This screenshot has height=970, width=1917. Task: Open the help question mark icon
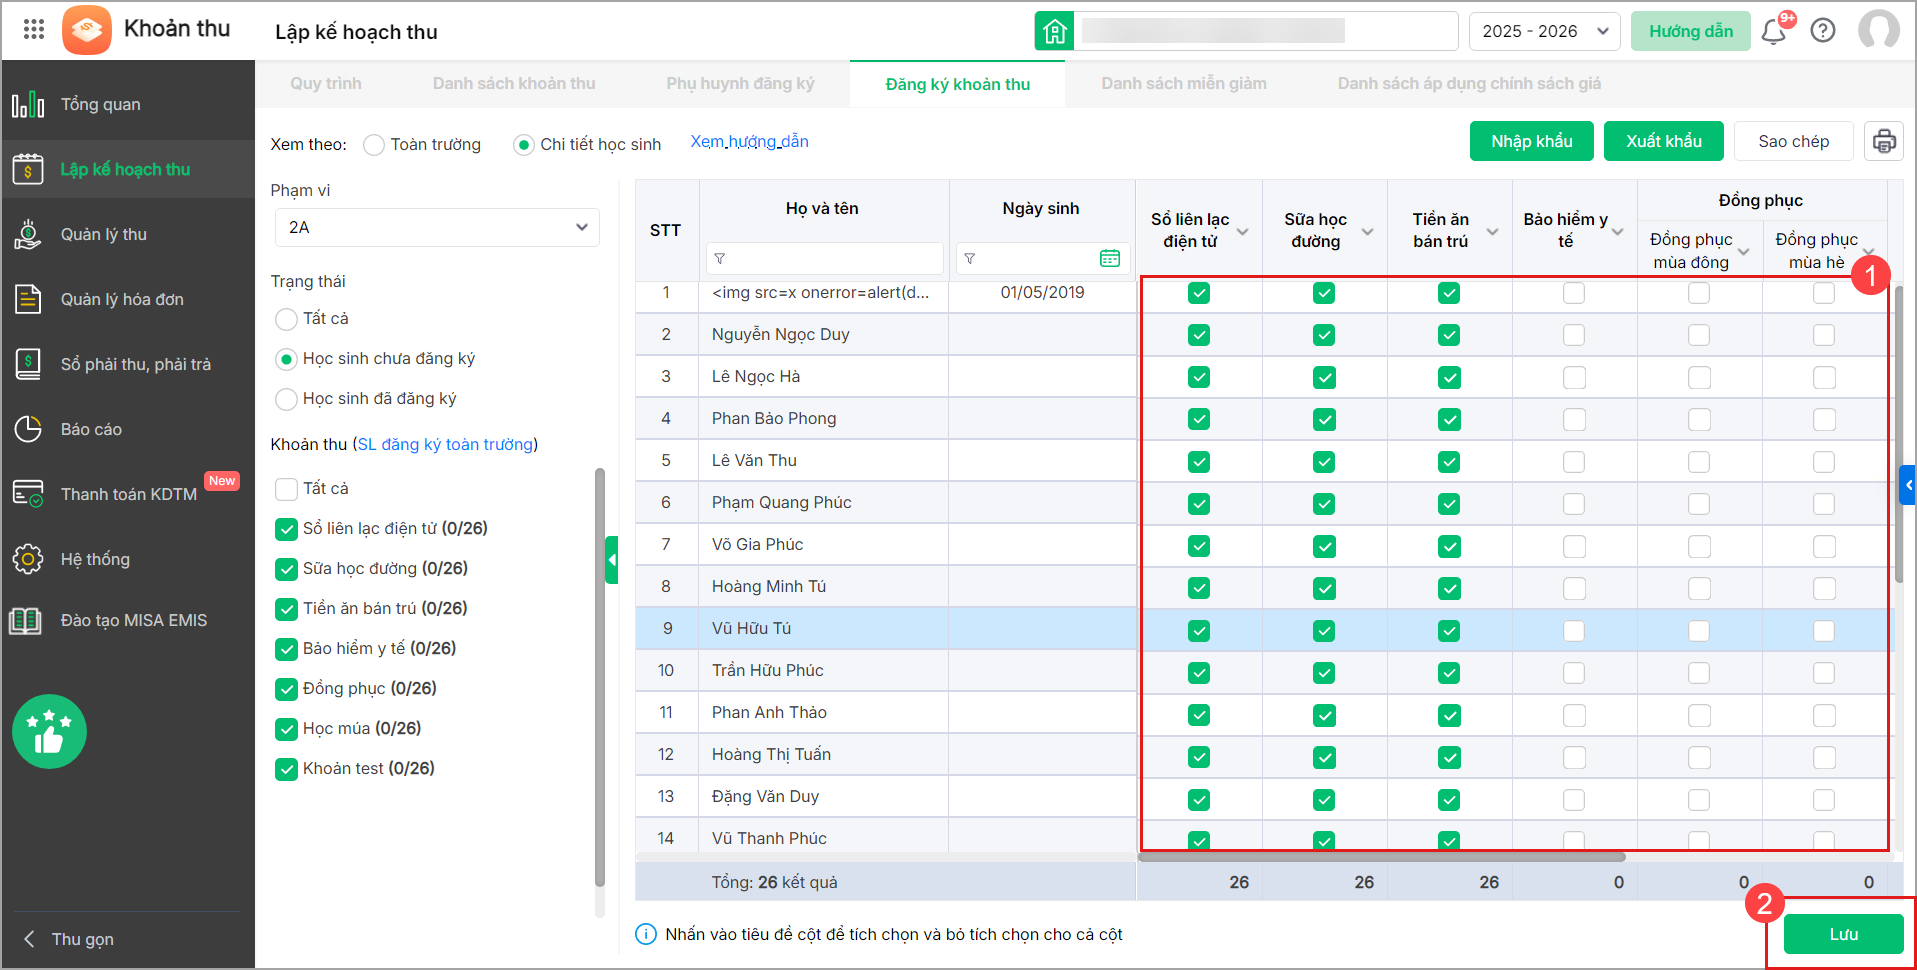pos(1823,31)
